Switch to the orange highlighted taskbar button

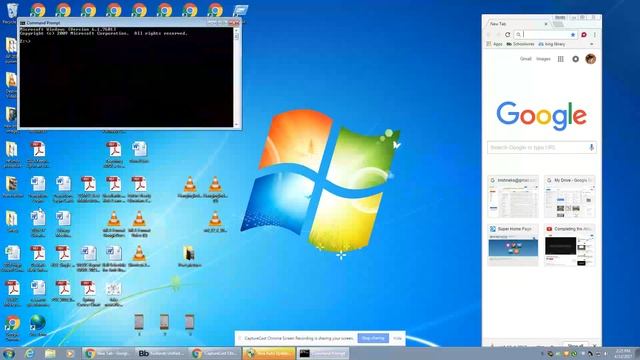point(269,353)
